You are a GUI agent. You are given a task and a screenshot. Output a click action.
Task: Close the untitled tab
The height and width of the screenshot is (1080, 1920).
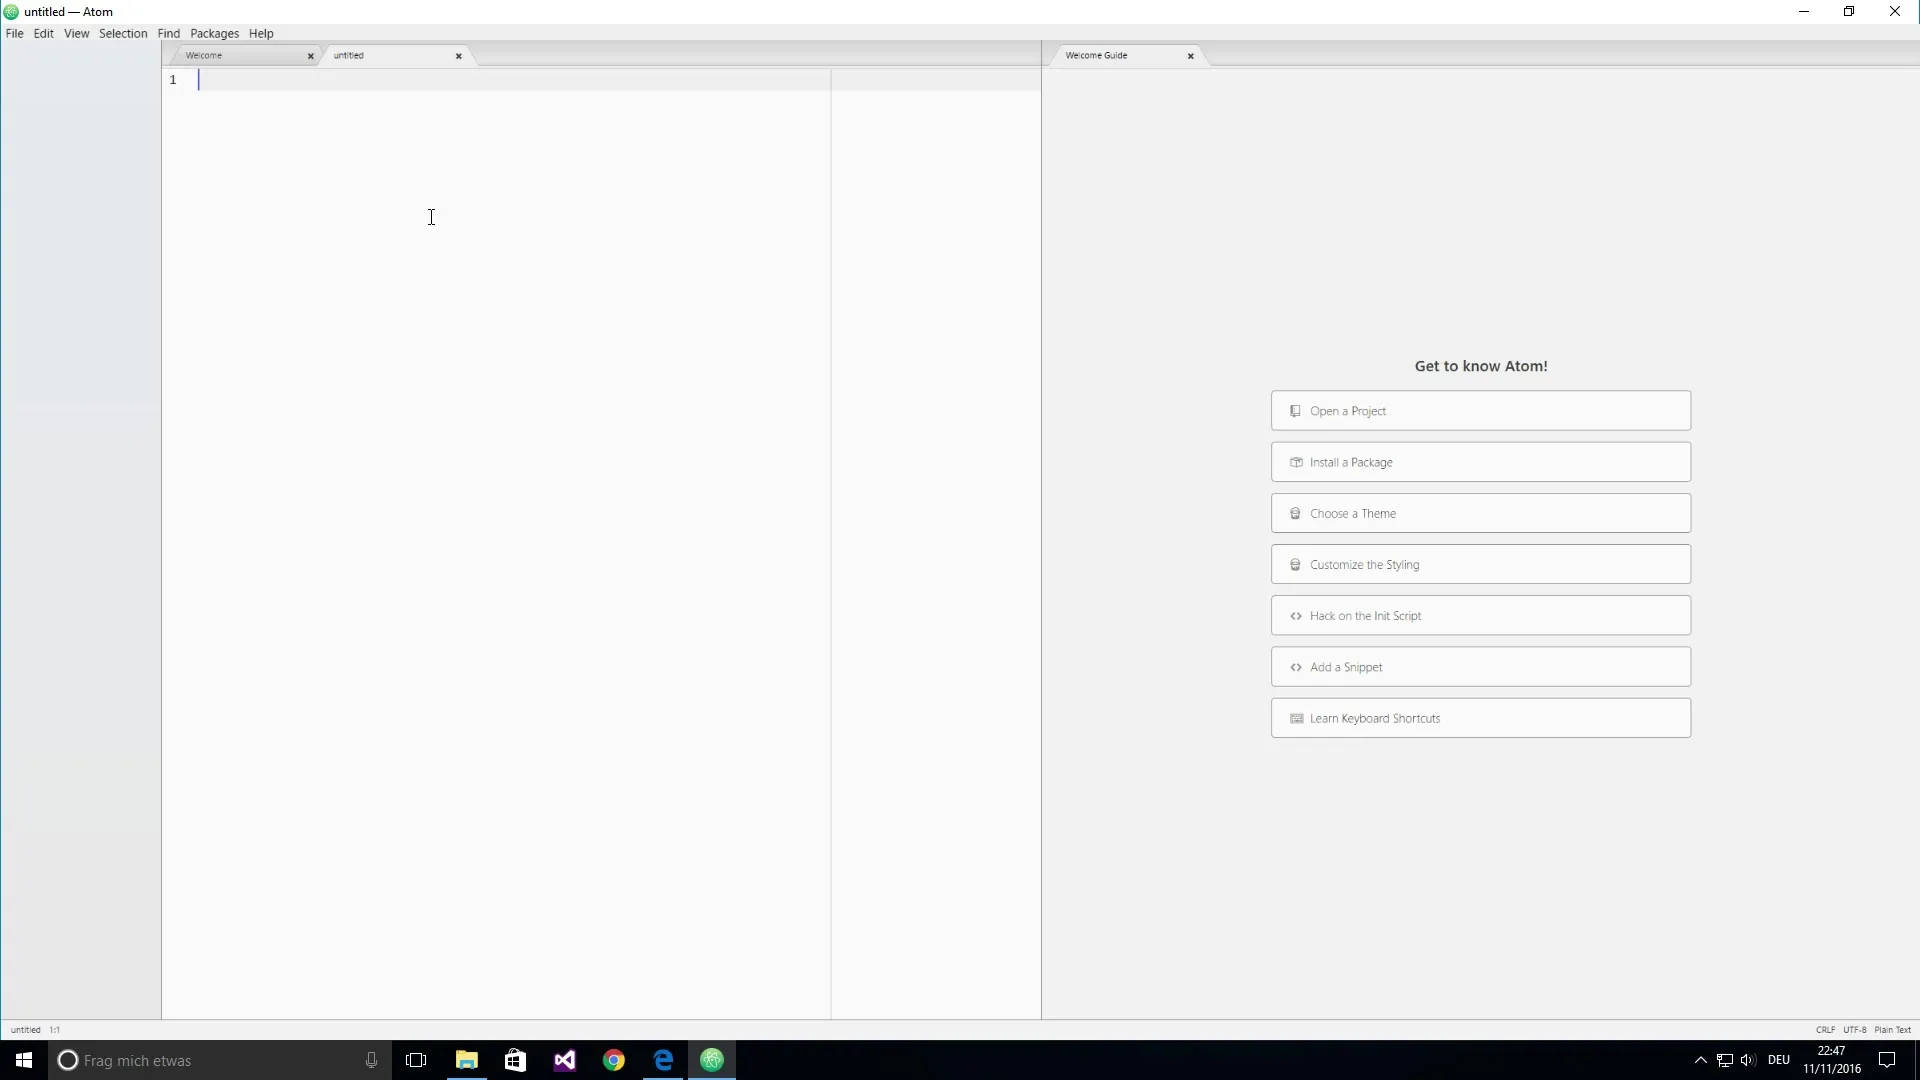[459, 56]
